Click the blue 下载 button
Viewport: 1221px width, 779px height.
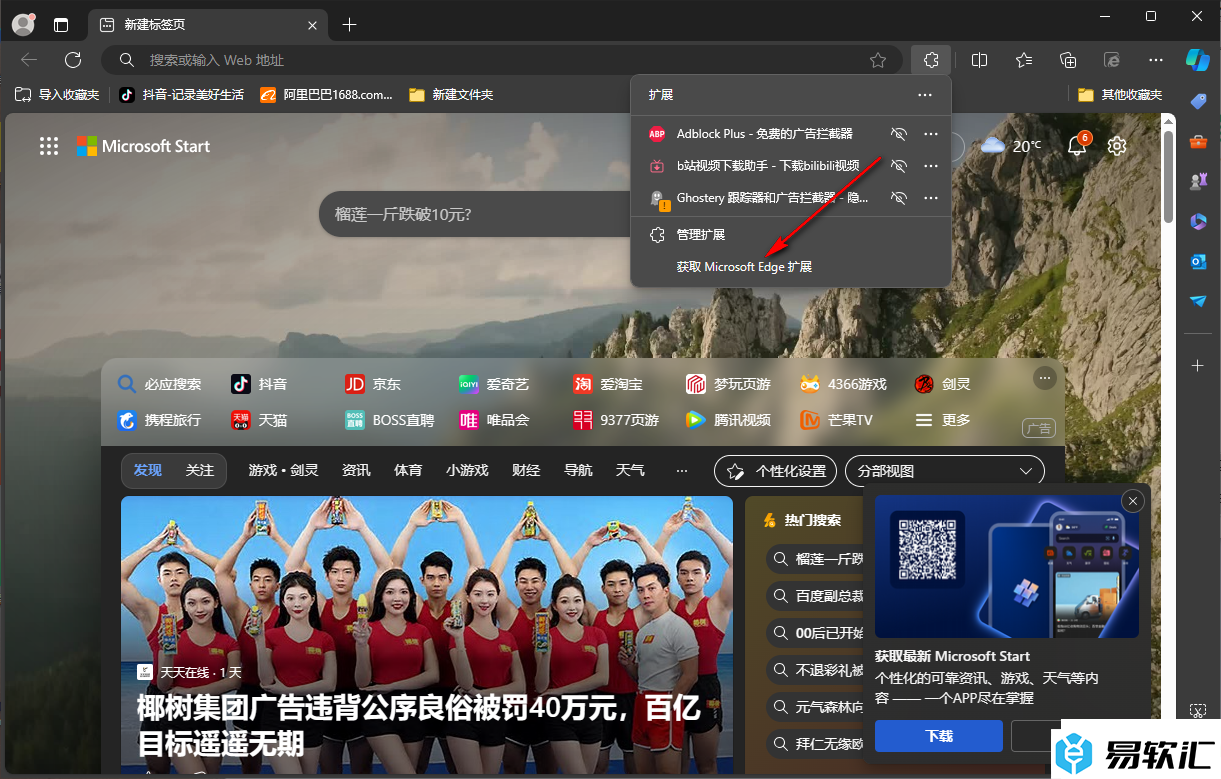(939, 736)
